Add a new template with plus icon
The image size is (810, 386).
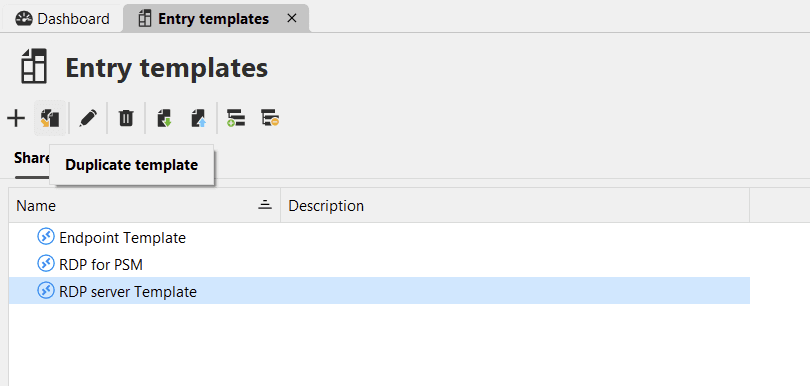16,118
